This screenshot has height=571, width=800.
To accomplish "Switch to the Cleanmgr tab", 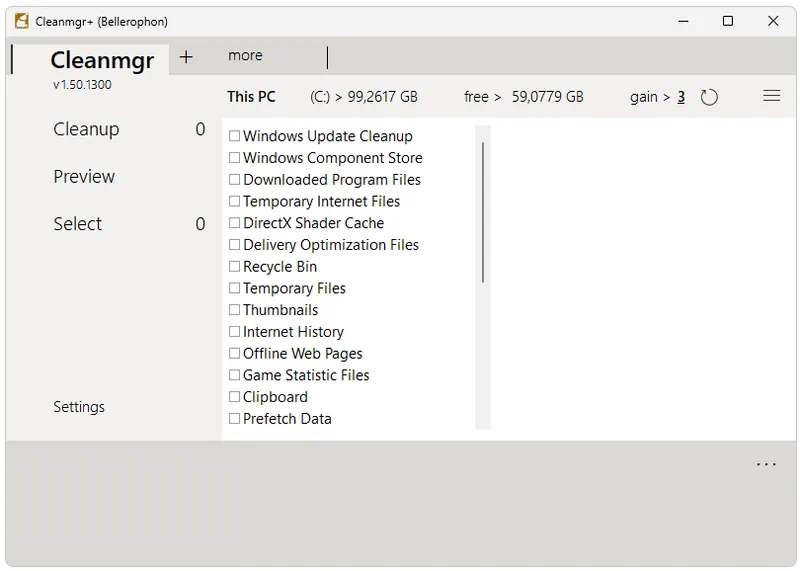I will pyautogui.click(x=102, y=60).
